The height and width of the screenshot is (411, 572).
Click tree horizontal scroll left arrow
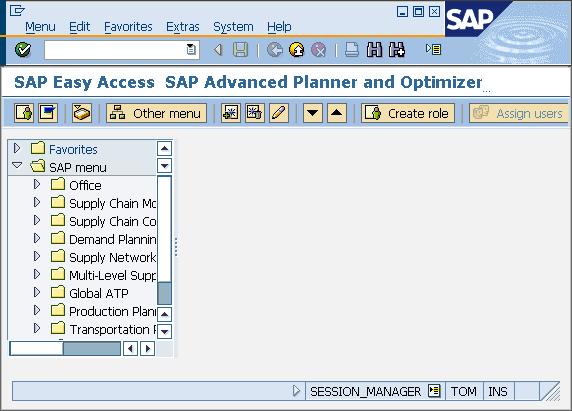(x=130, y=348)
